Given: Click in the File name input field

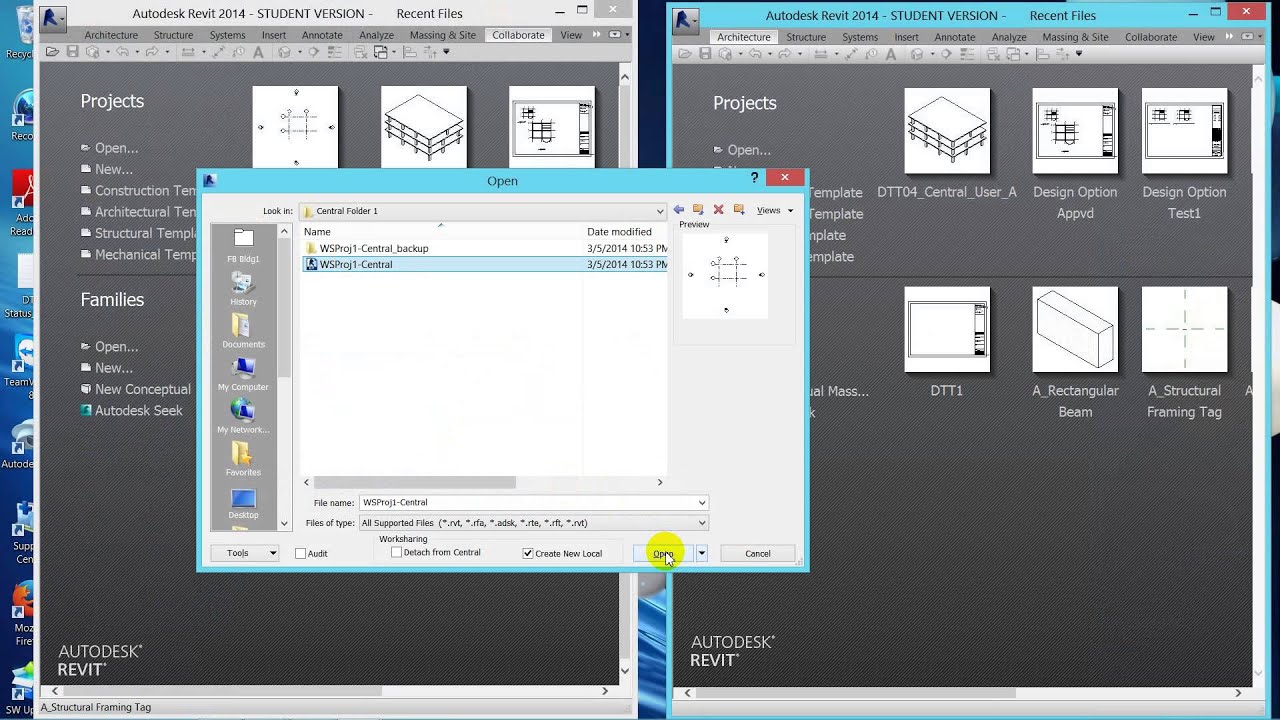Looking at the screenshot, I should (526, 503).
